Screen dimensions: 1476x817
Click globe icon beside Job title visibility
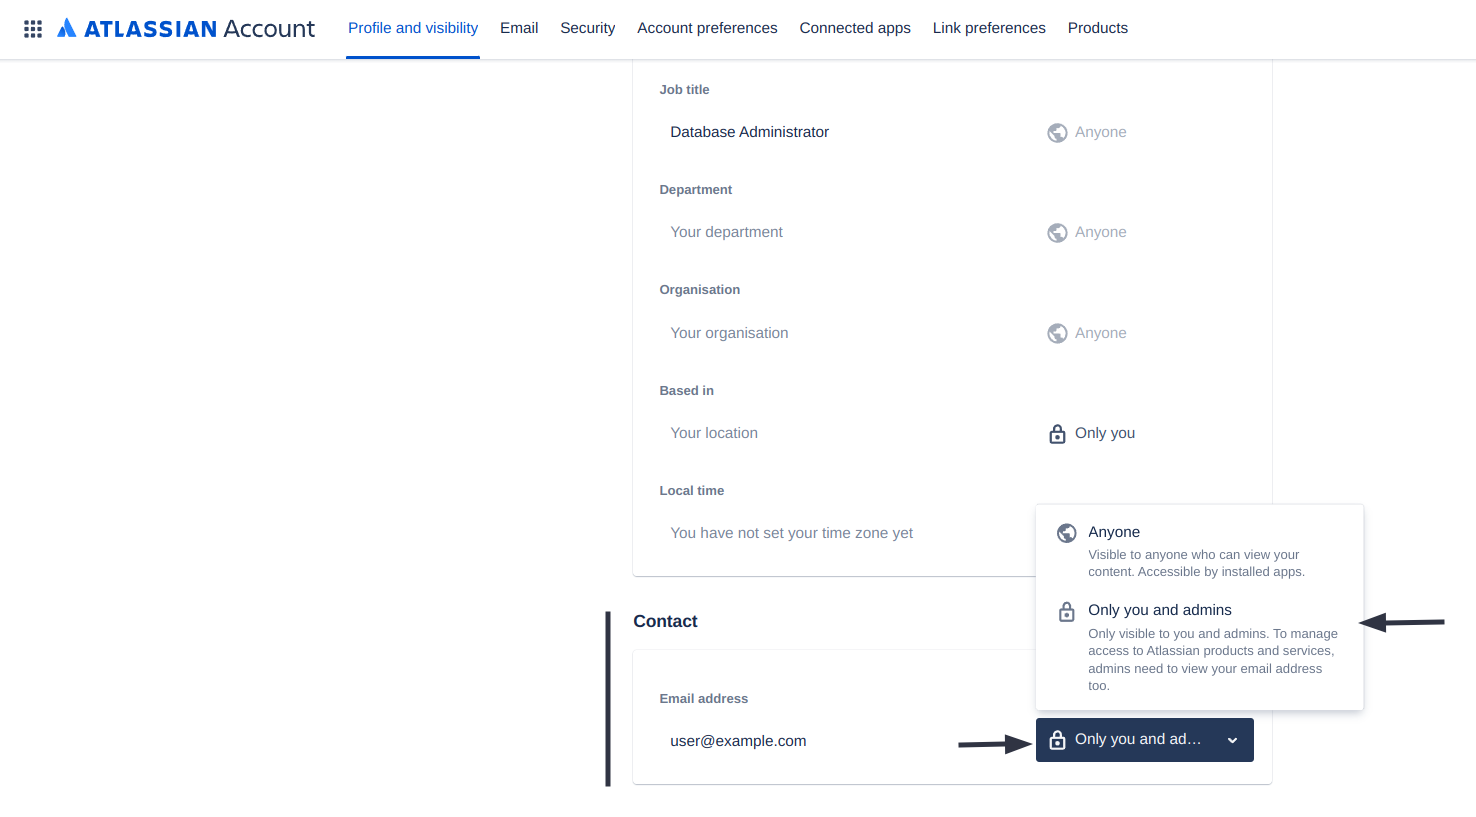tap(1057, 133)
